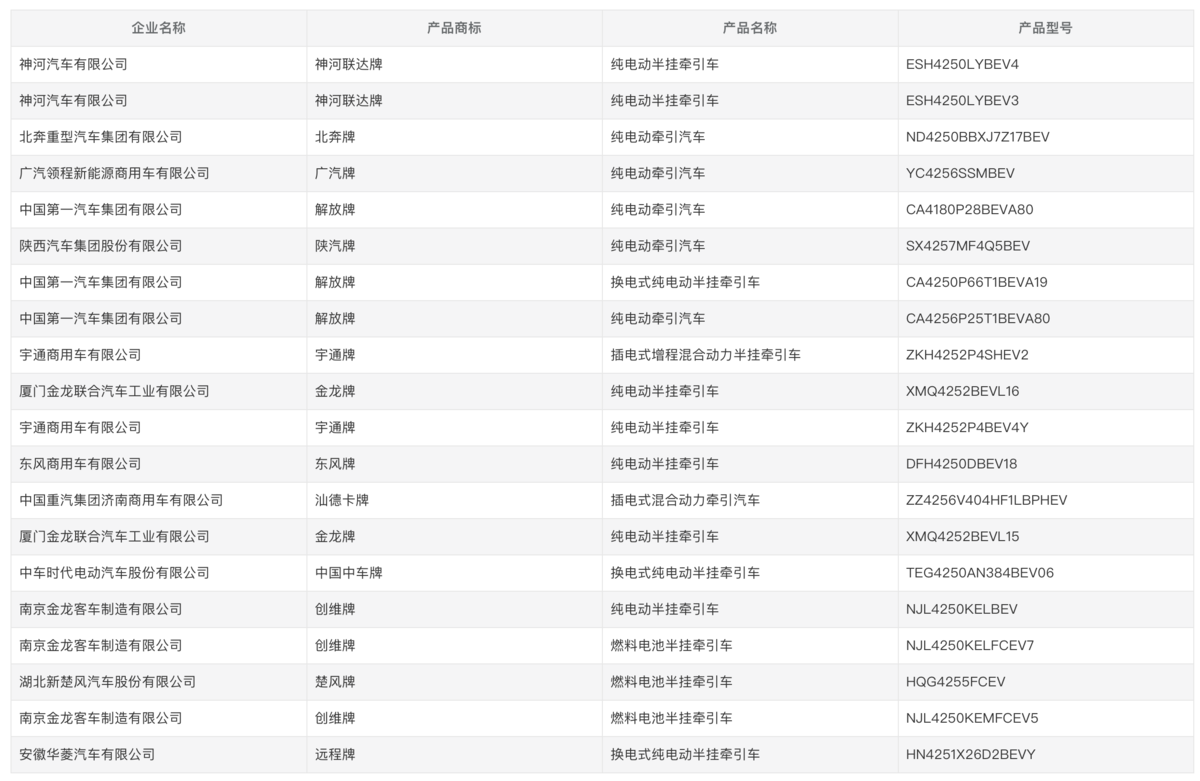This screenshot has height=781, width=1200.
Task: Select 插电式混合动力牵引汽车 product name cell
Action: tap(685, 500)
